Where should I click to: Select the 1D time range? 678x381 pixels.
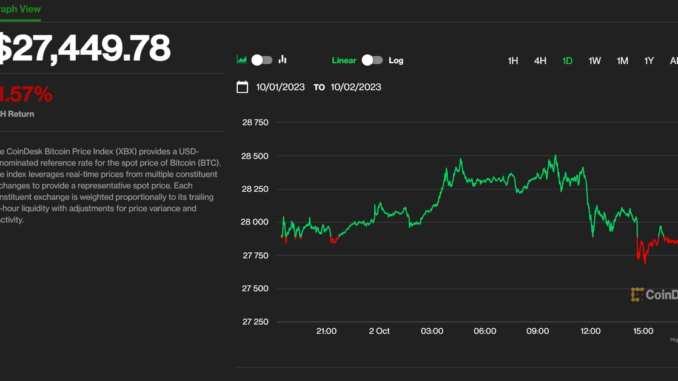tap(567, 61)
